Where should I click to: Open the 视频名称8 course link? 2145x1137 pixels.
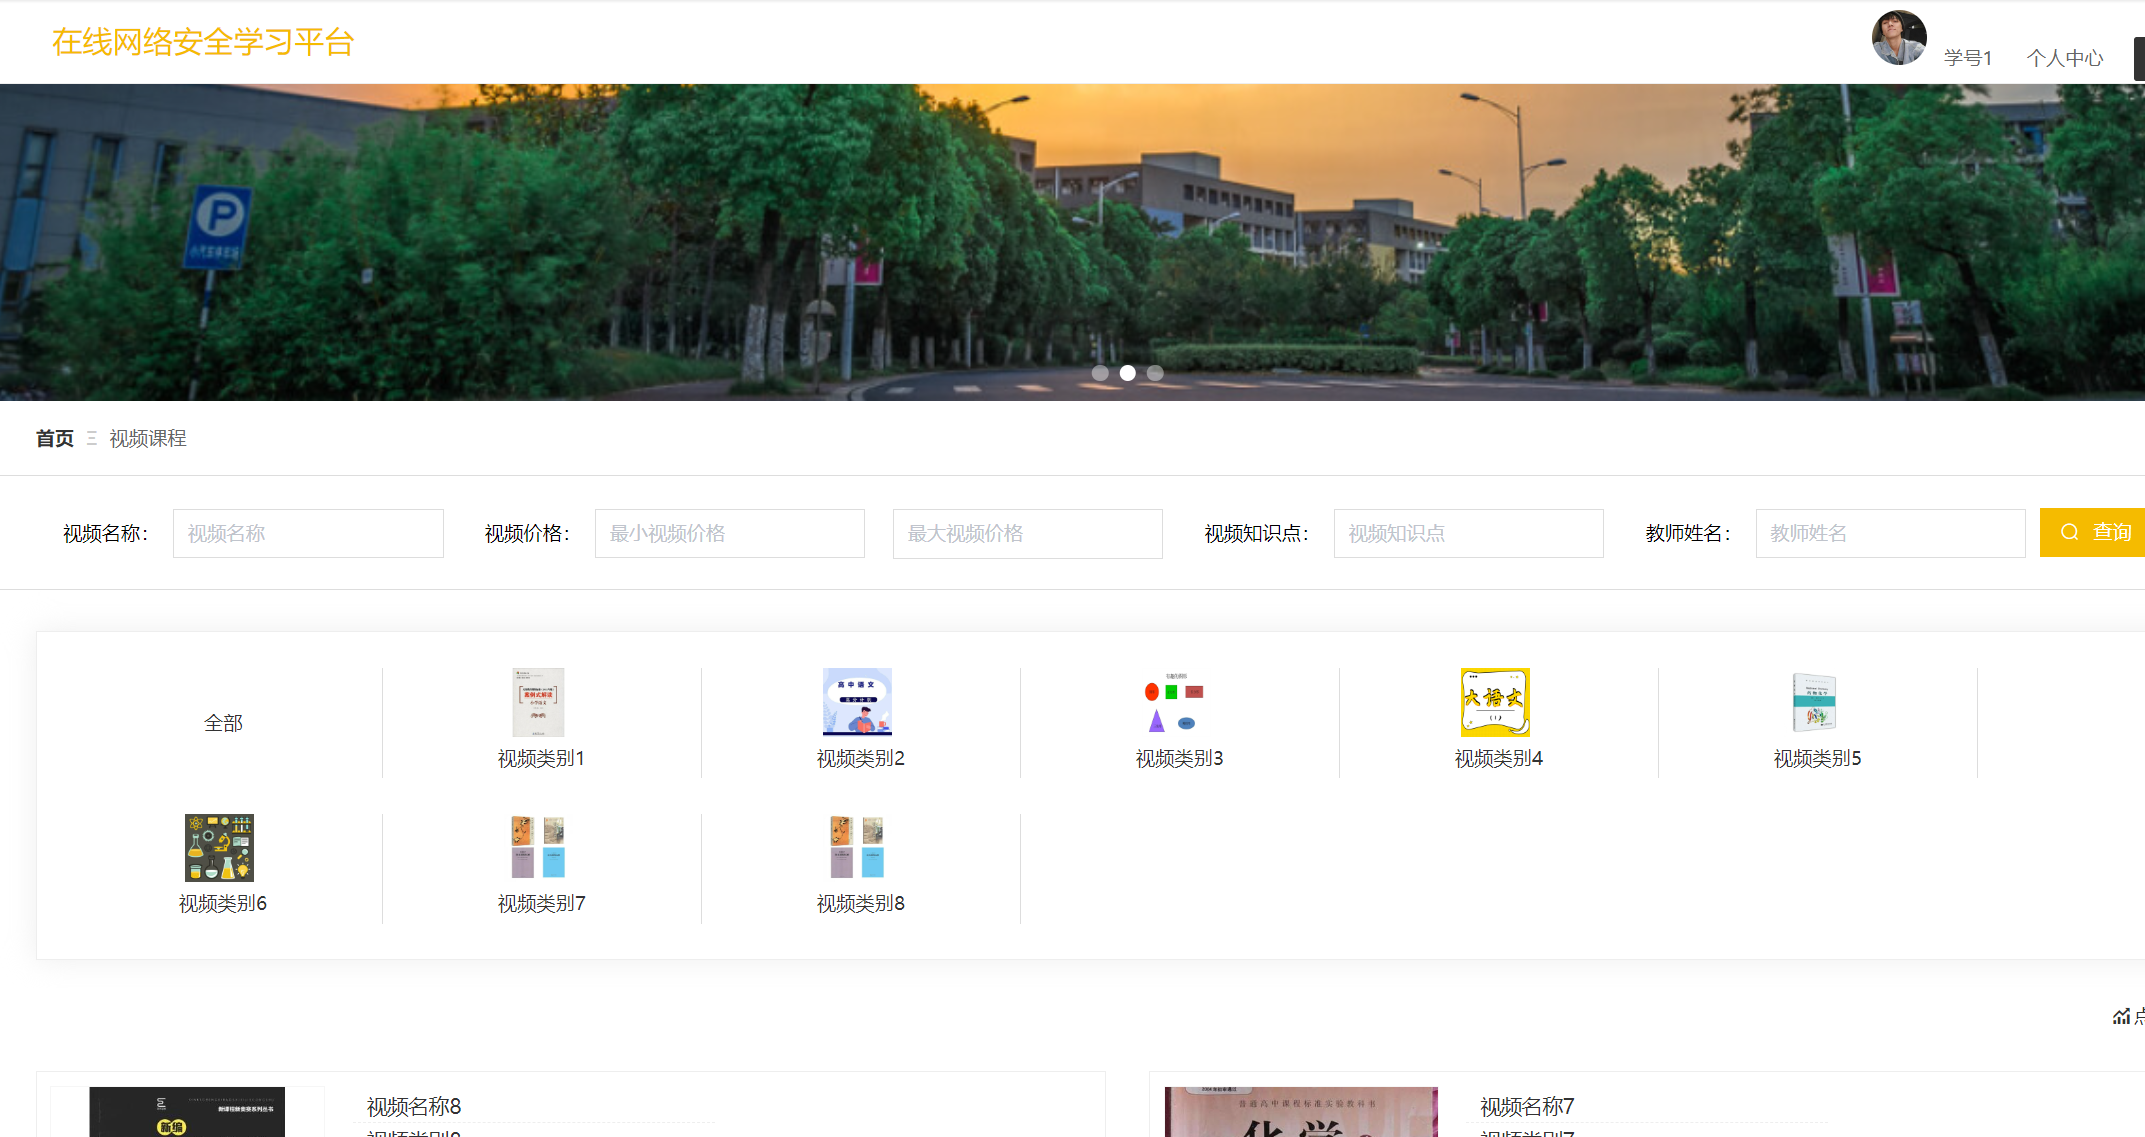(413, 1106)
